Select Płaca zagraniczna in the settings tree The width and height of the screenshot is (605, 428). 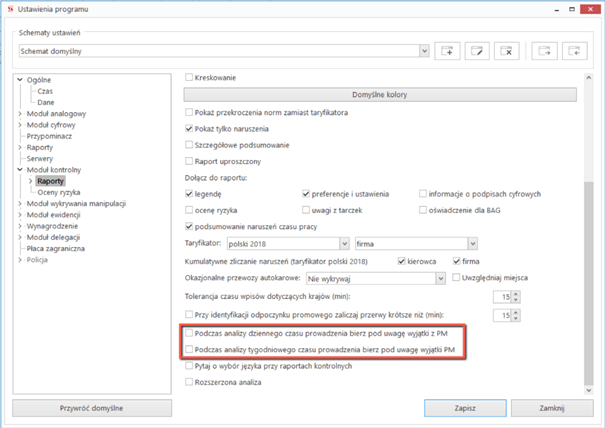click(55, 249)
